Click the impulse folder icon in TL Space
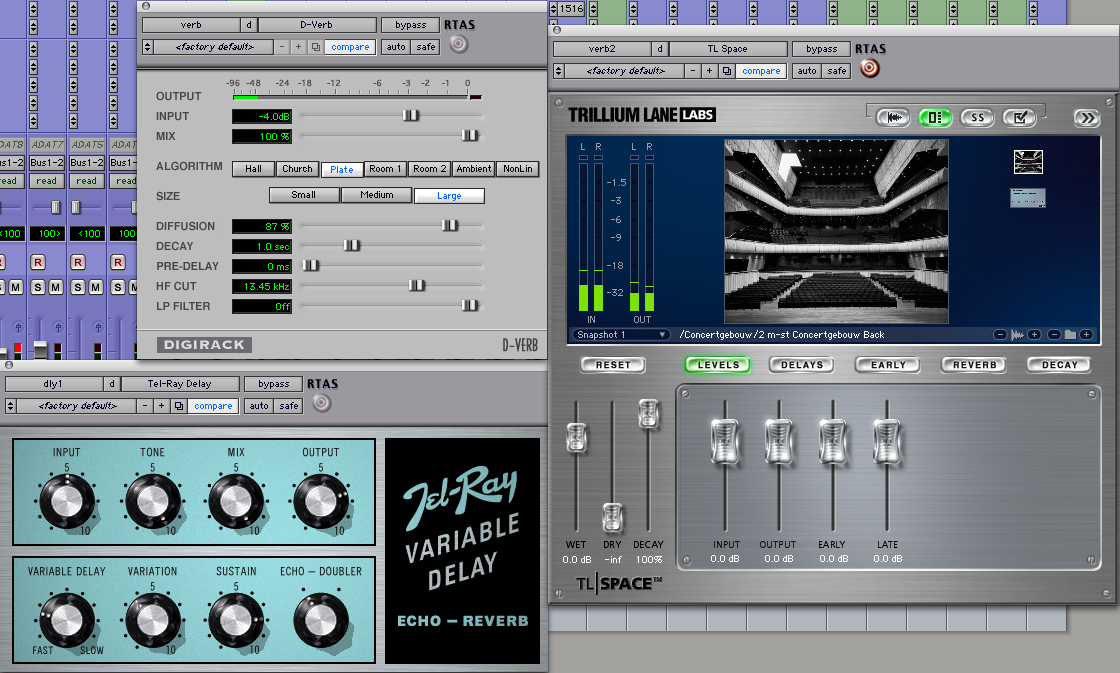This screenshot has width=1120, height=673. pos(1070,334)
